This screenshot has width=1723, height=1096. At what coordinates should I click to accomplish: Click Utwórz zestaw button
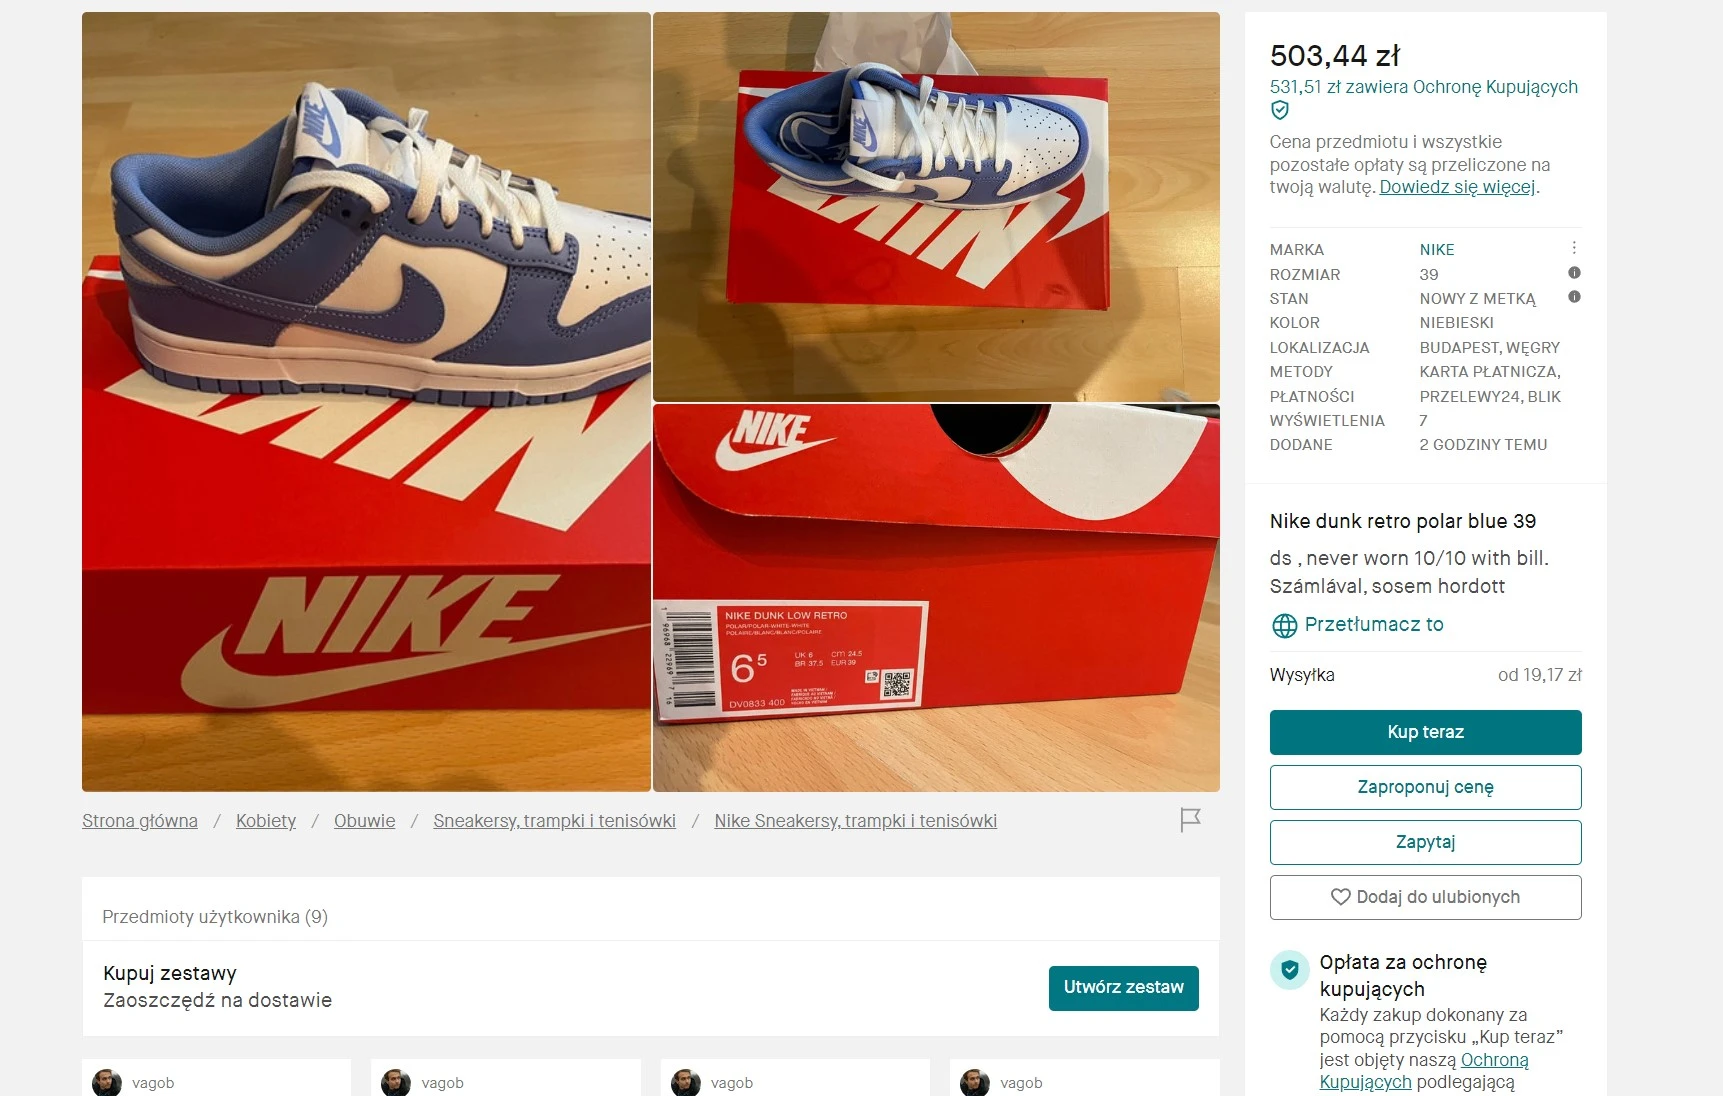[x=1123, y=988]
